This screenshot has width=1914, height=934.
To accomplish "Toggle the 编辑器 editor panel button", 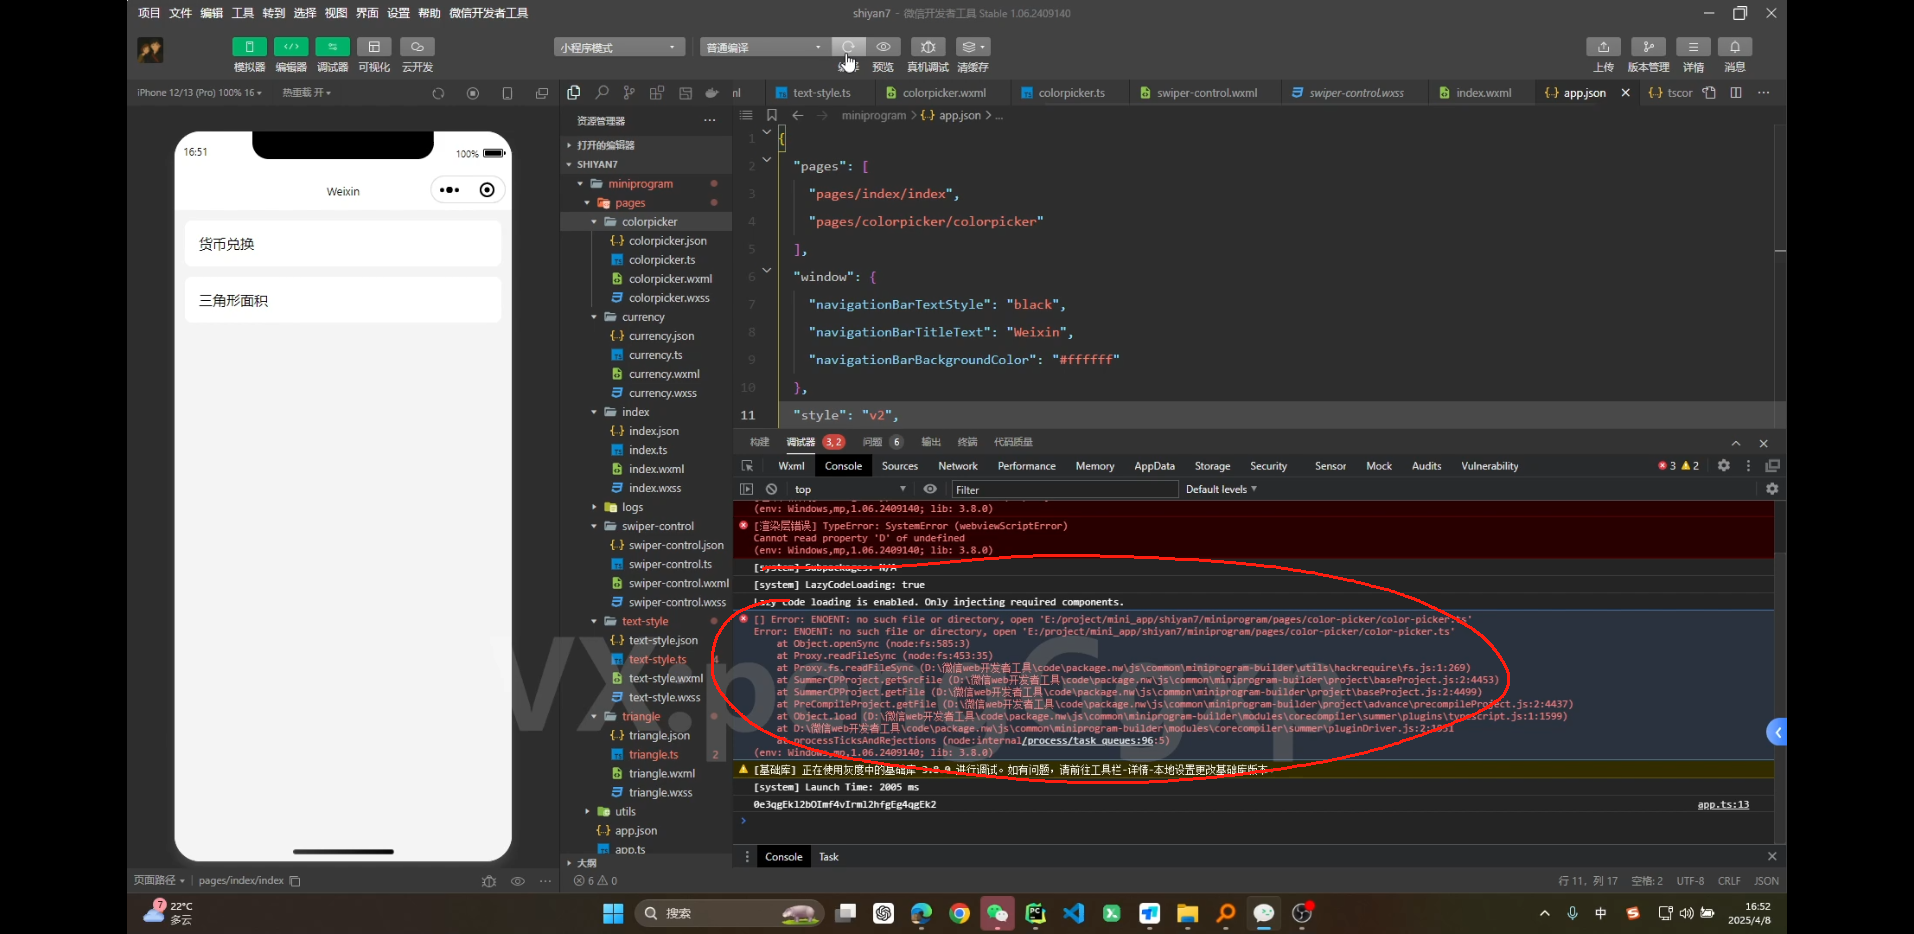I will point(291,47).
